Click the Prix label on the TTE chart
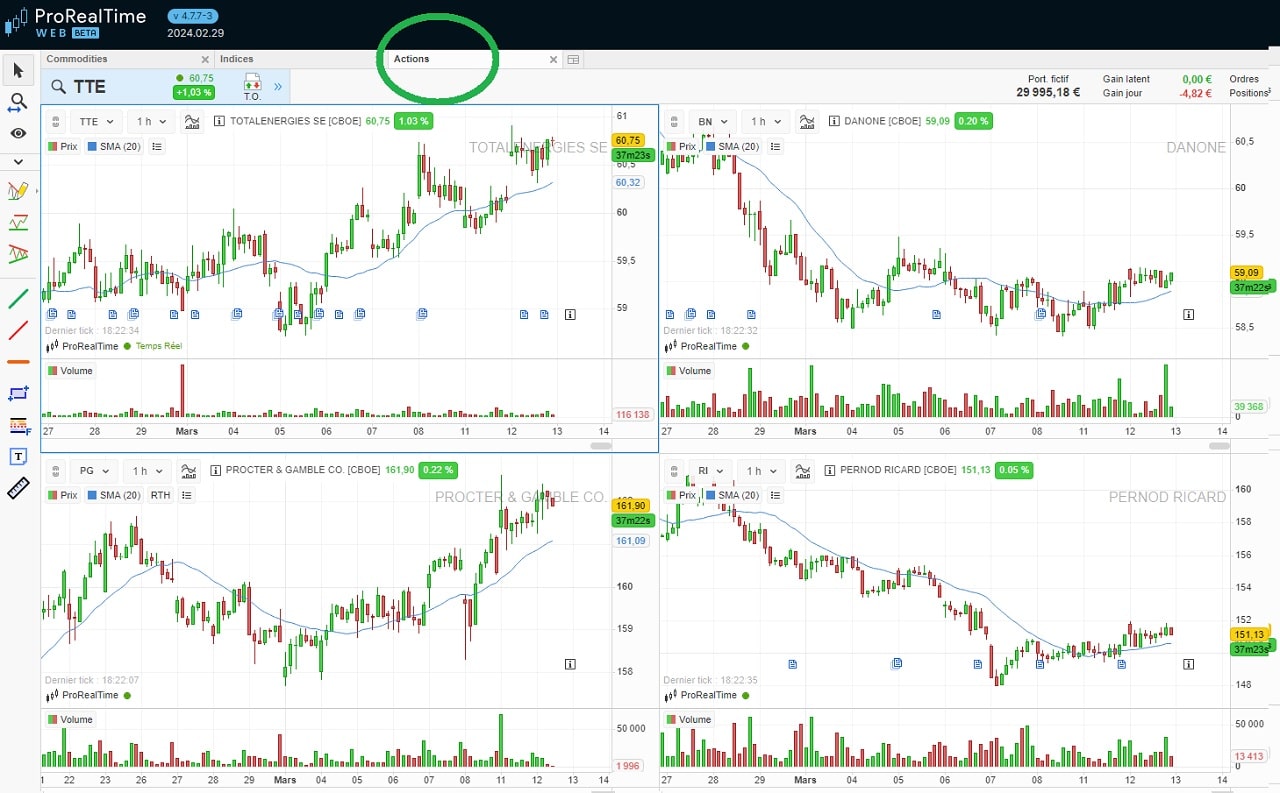 pyautogui.click(x=62, y=146)
